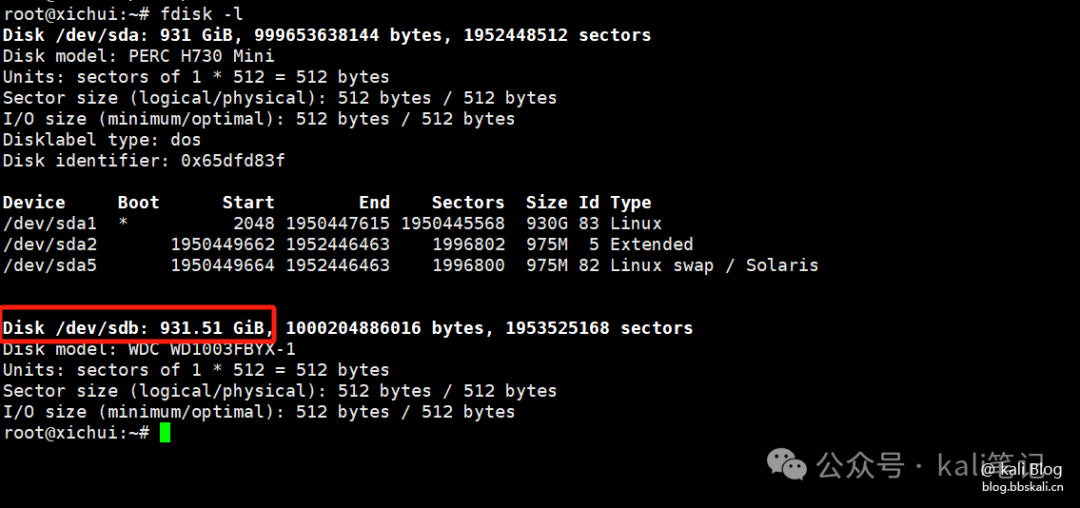
Task: Click the 'Type' column header
Action: click(x=630, y=202)
